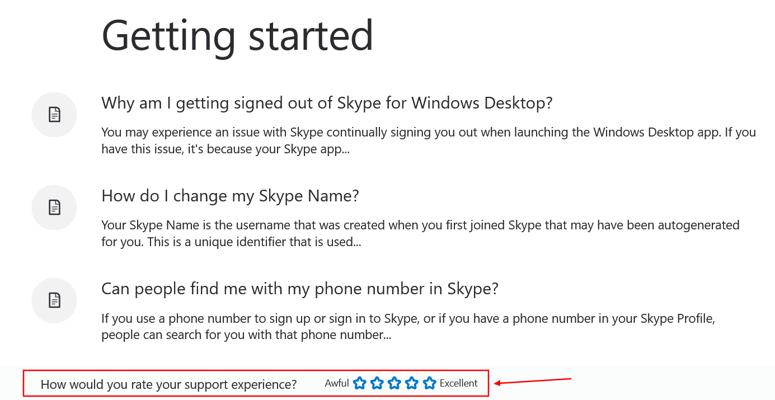Image resolution: width=775 pixels, height=400 pixels.
Task: Click the Skype Name article description paragraph
Action: (420, 233)
